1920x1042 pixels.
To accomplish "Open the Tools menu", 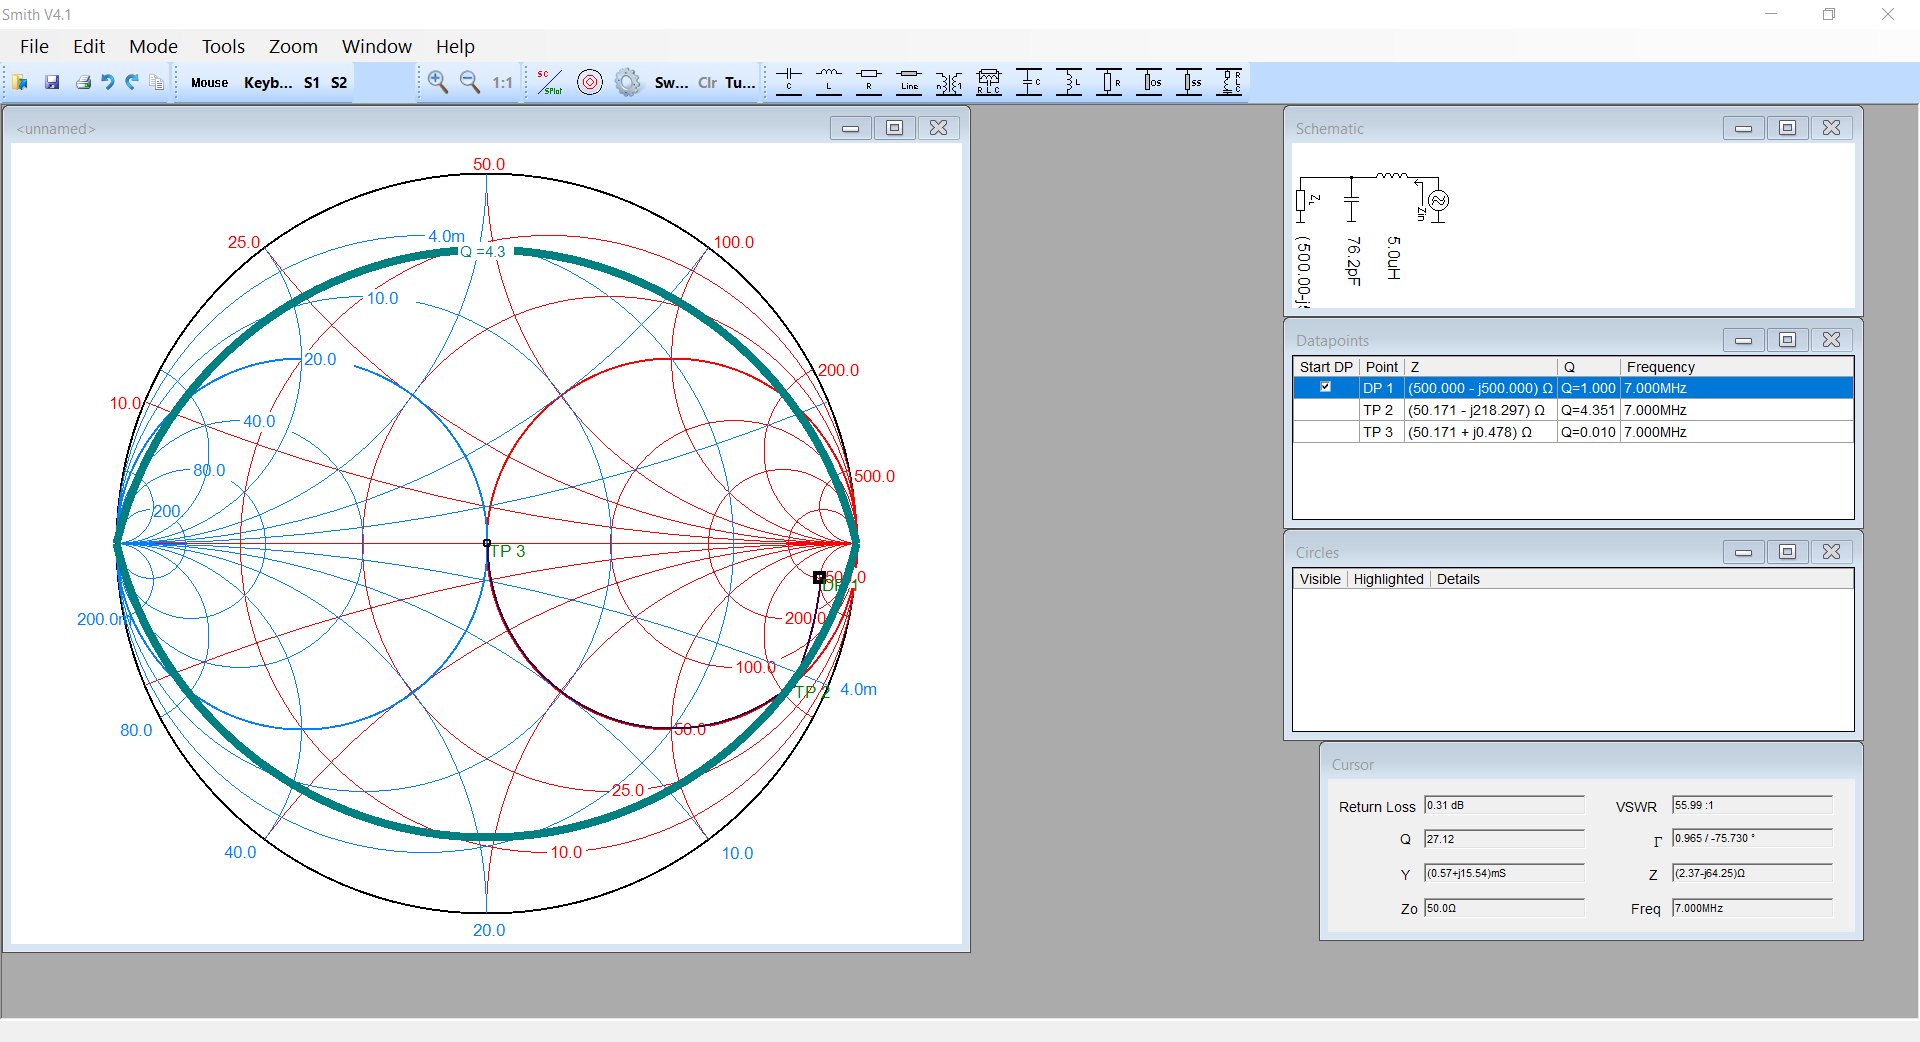I will tap(223, 46).
